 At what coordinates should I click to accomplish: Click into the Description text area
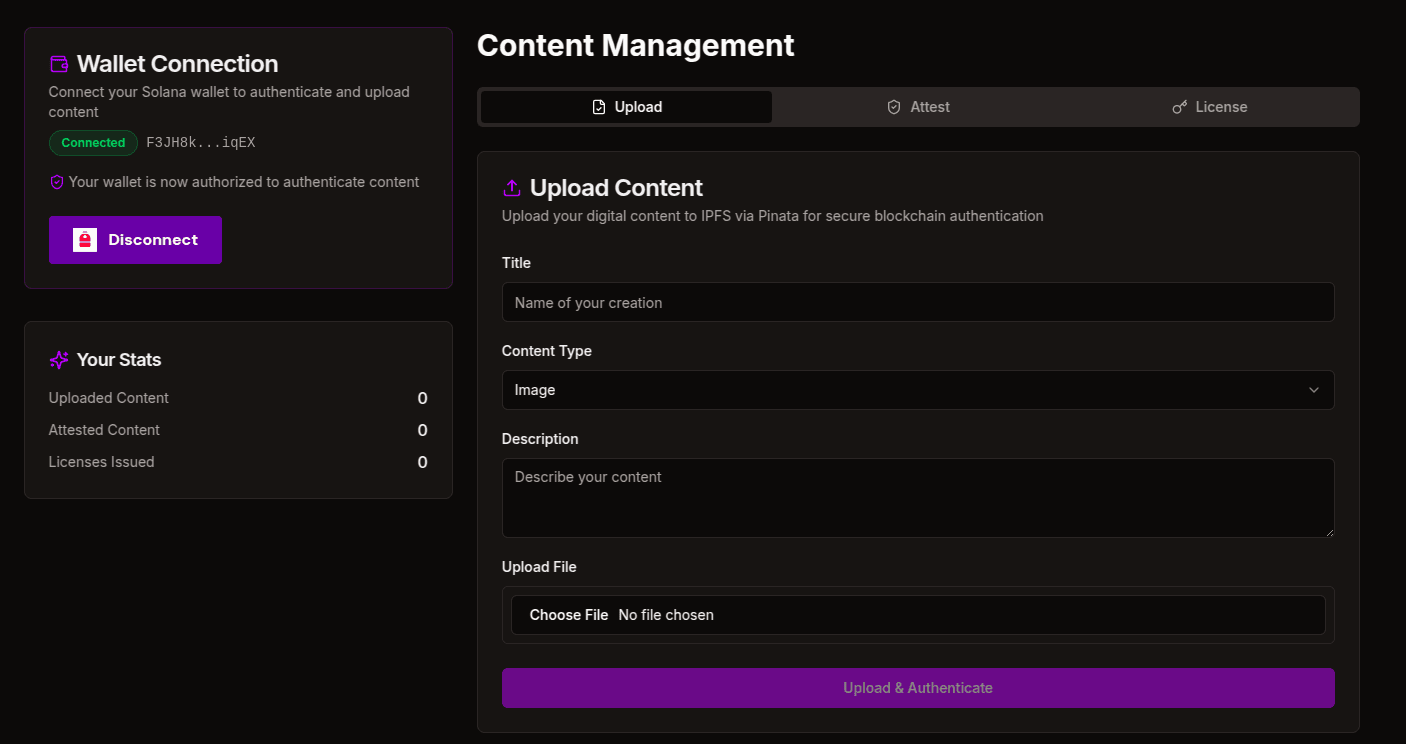[917, 497]
